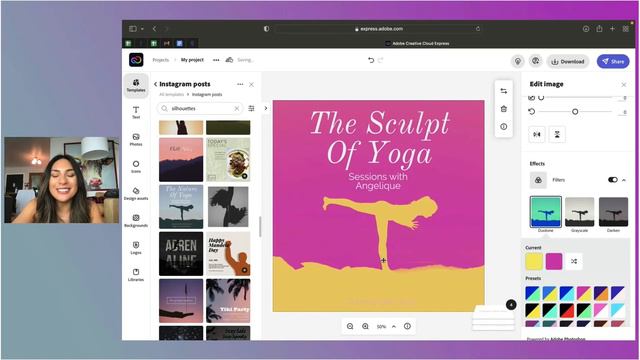Close the Edit image panel
This screenshot has width=640, height=360.
tap(624, 84)
